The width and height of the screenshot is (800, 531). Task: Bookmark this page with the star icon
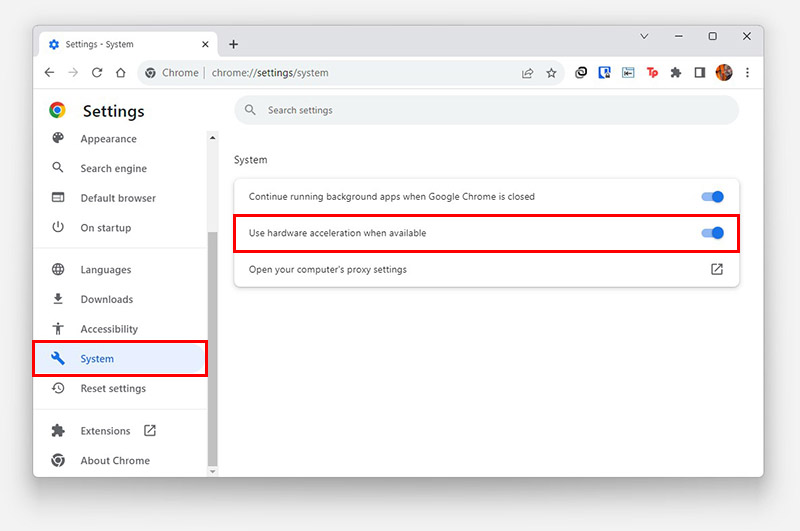click(x=551, y=73)
